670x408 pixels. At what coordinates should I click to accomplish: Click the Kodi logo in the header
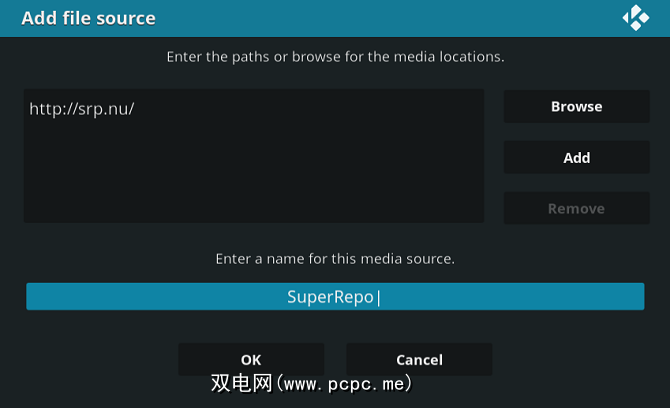(636, 18)
